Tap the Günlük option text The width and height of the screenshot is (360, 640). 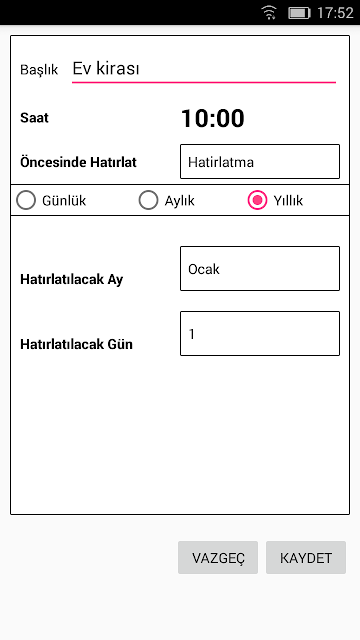point(64,200)
